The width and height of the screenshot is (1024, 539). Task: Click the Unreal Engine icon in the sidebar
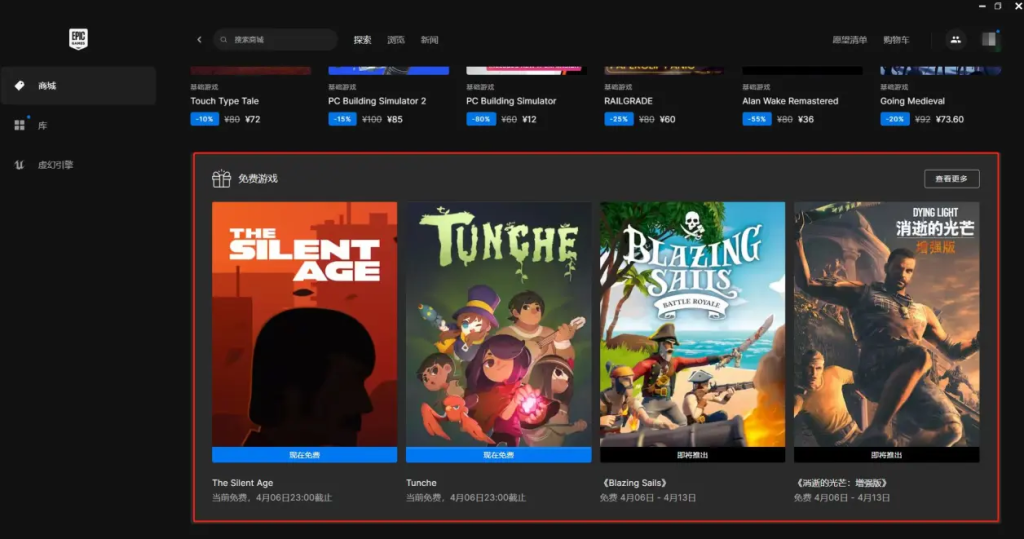[20, 165]
